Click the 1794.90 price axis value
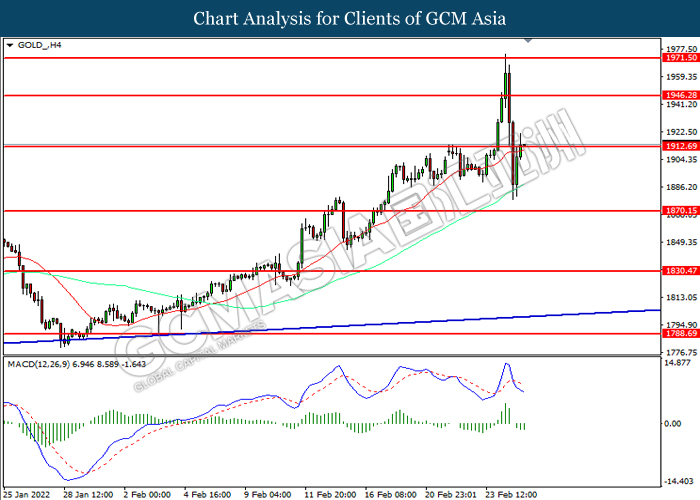 coord(681,325)
